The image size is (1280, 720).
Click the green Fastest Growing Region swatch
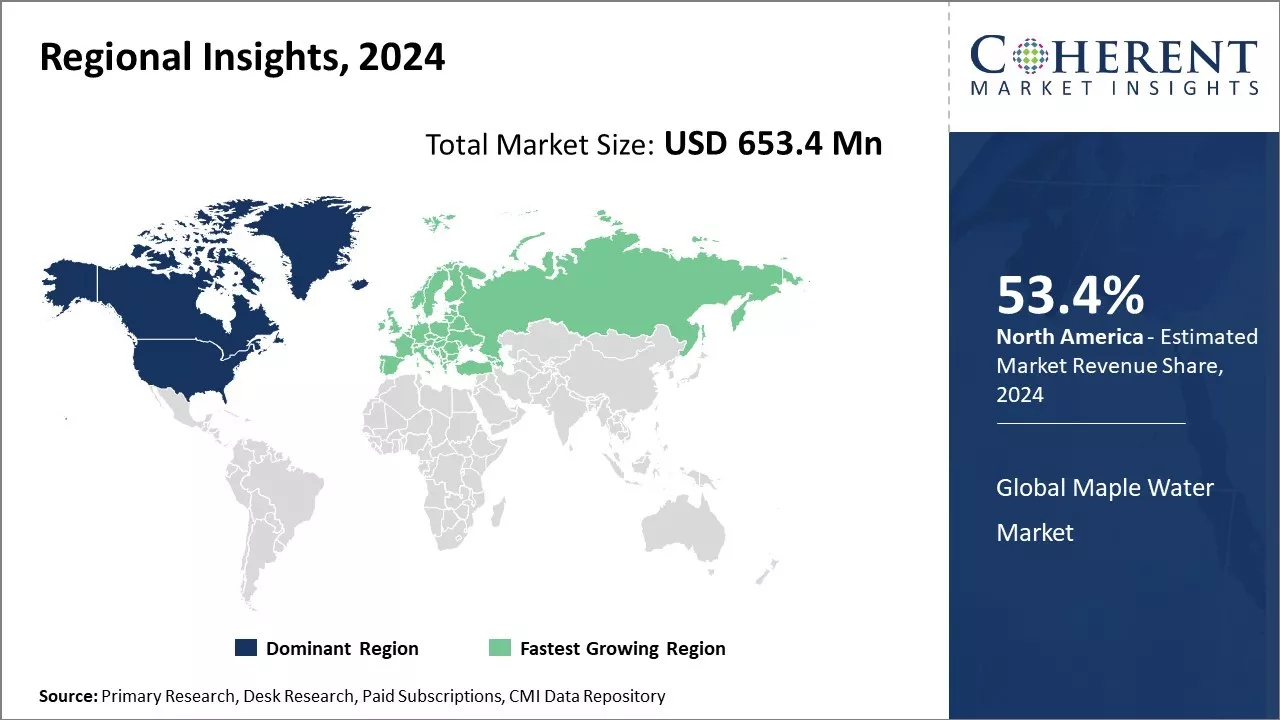point(499,648)
